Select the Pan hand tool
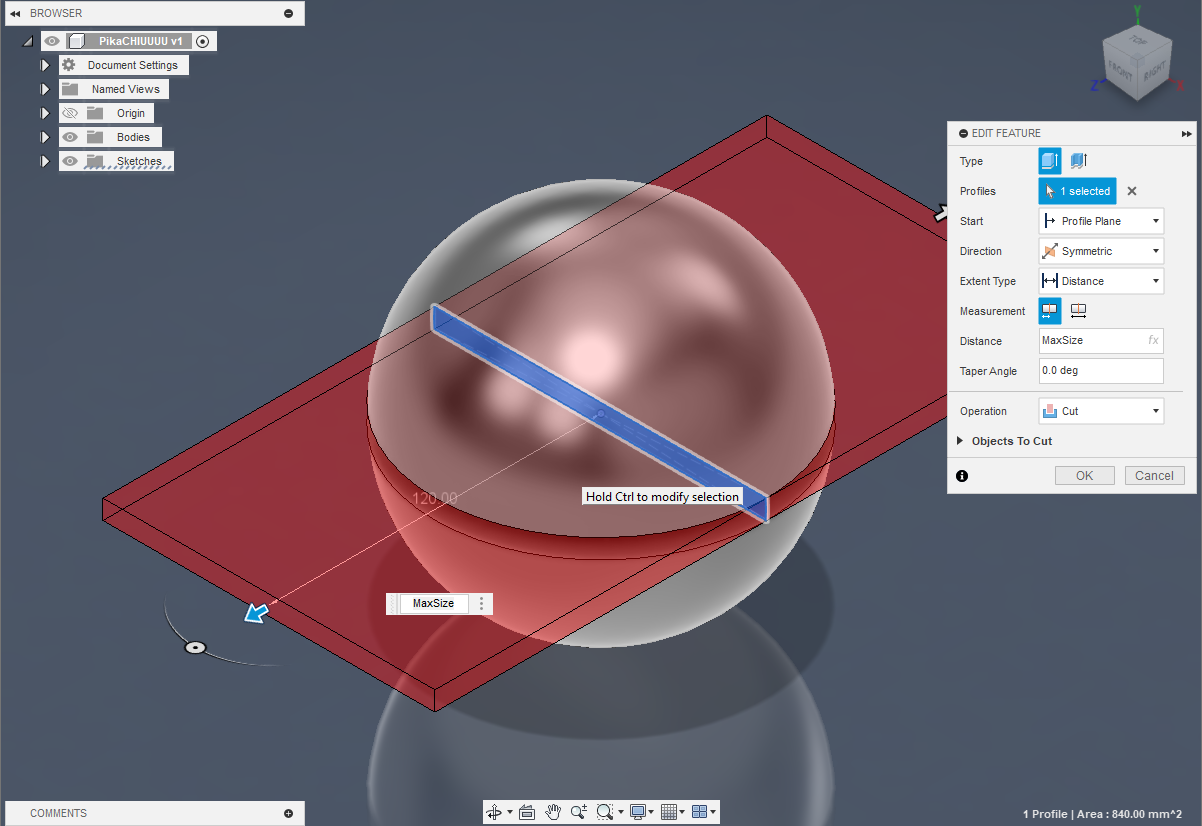1202x826 pixels. (553, 812)
